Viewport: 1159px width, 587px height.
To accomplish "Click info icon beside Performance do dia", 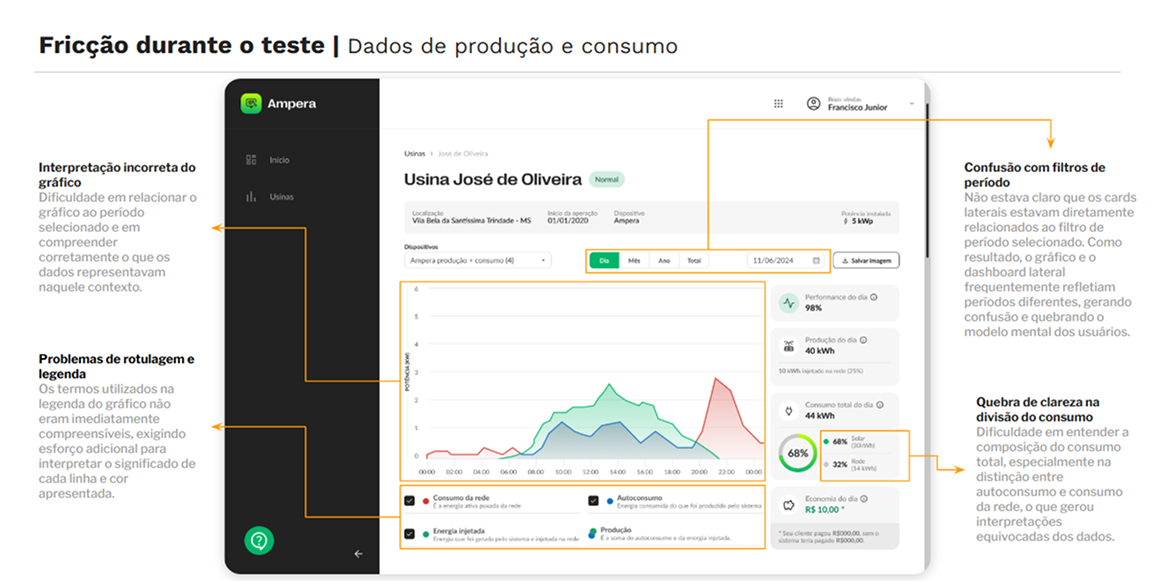I will (874, 297).
